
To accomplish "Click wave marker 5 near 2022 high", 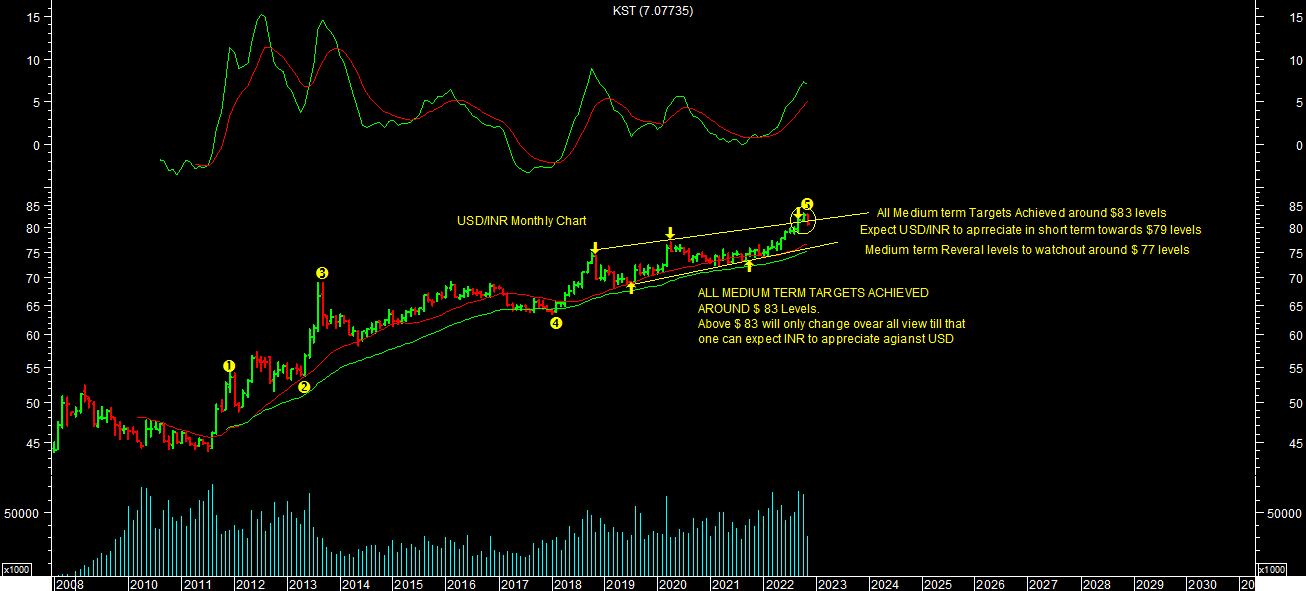I will (x=807, y=204).
